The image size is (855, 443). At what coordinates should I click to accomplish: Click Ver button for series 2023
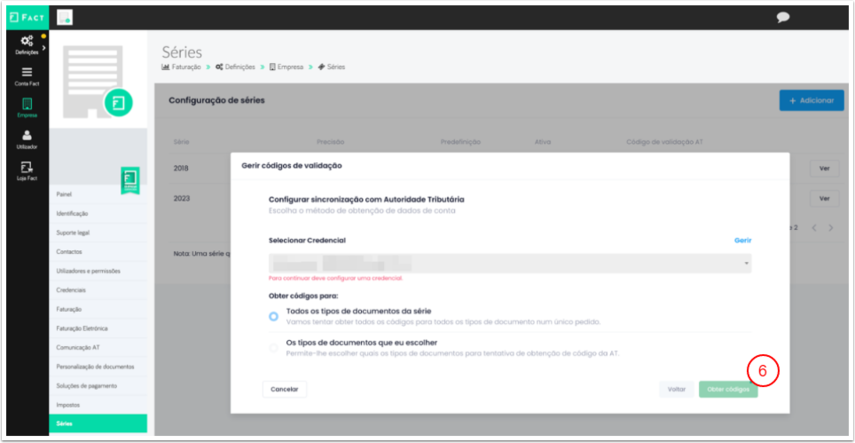pyautogui.click(x=824, y=199)
